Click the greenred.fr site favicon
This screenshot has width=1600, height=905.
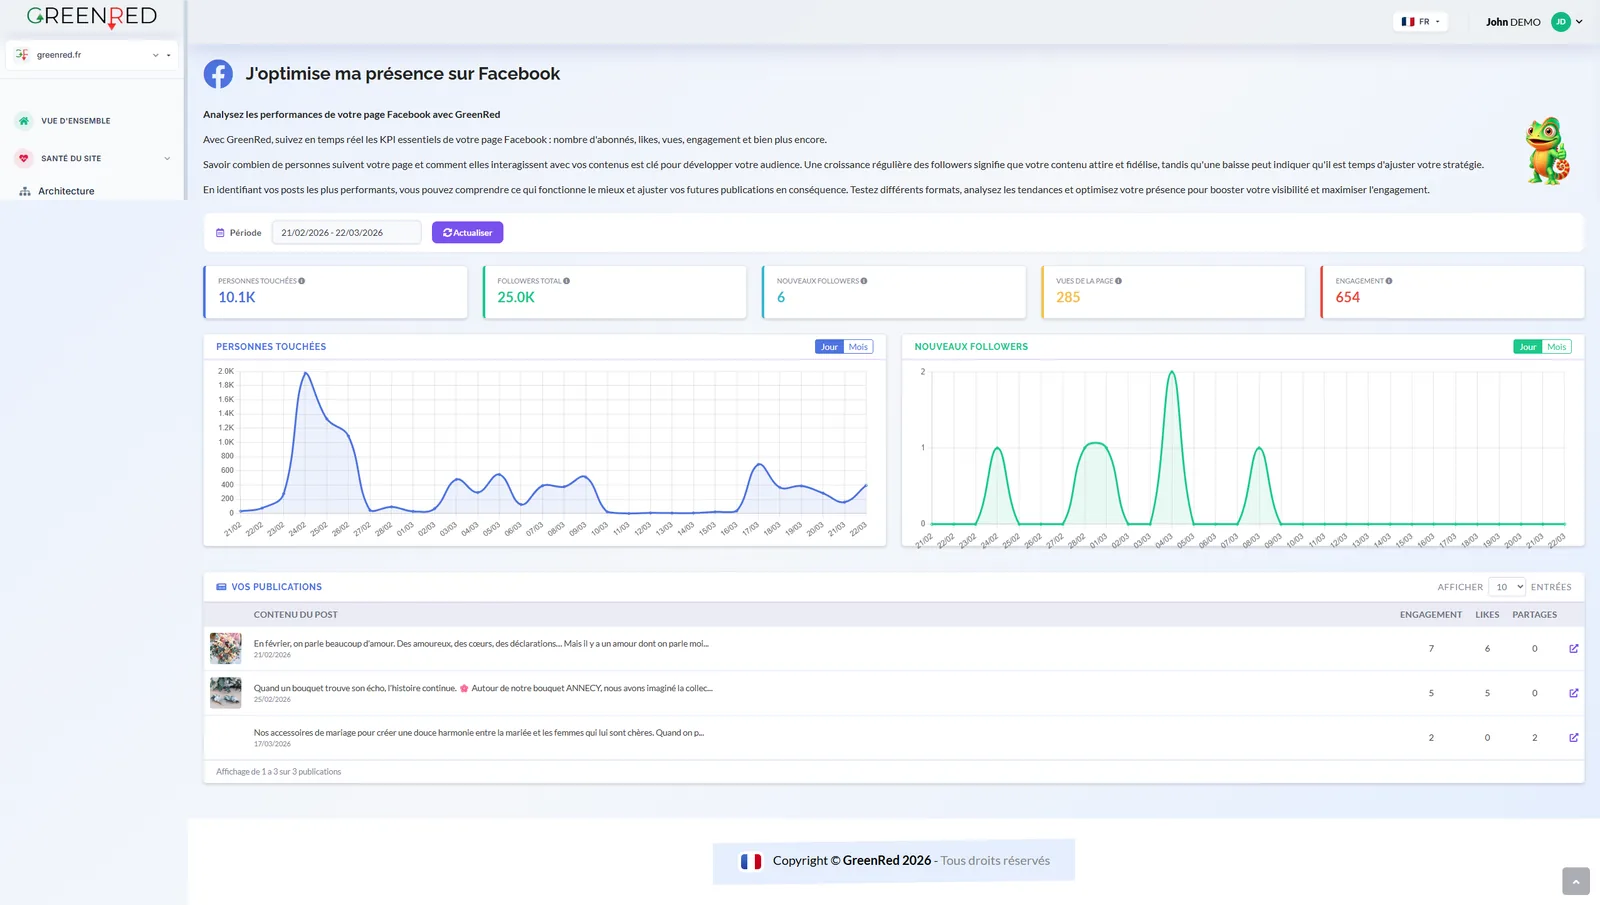(22, 55)
